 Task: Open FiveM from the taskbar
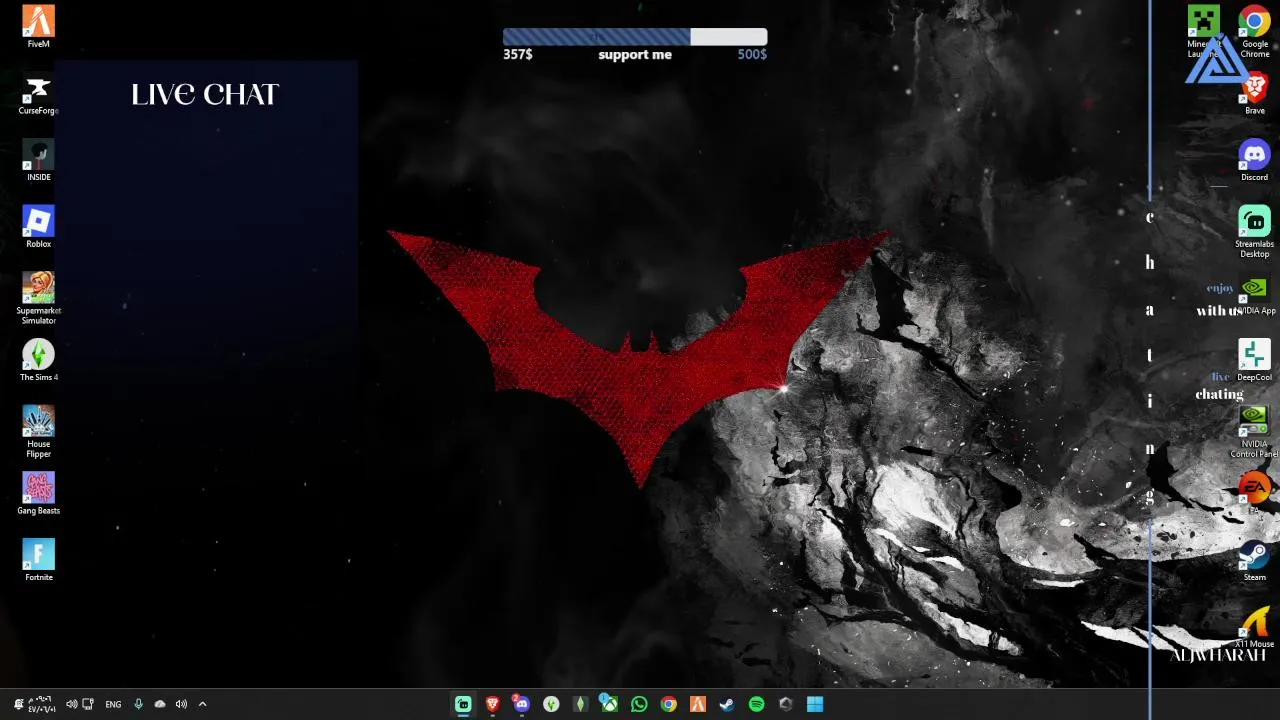[x=697, y=704]
